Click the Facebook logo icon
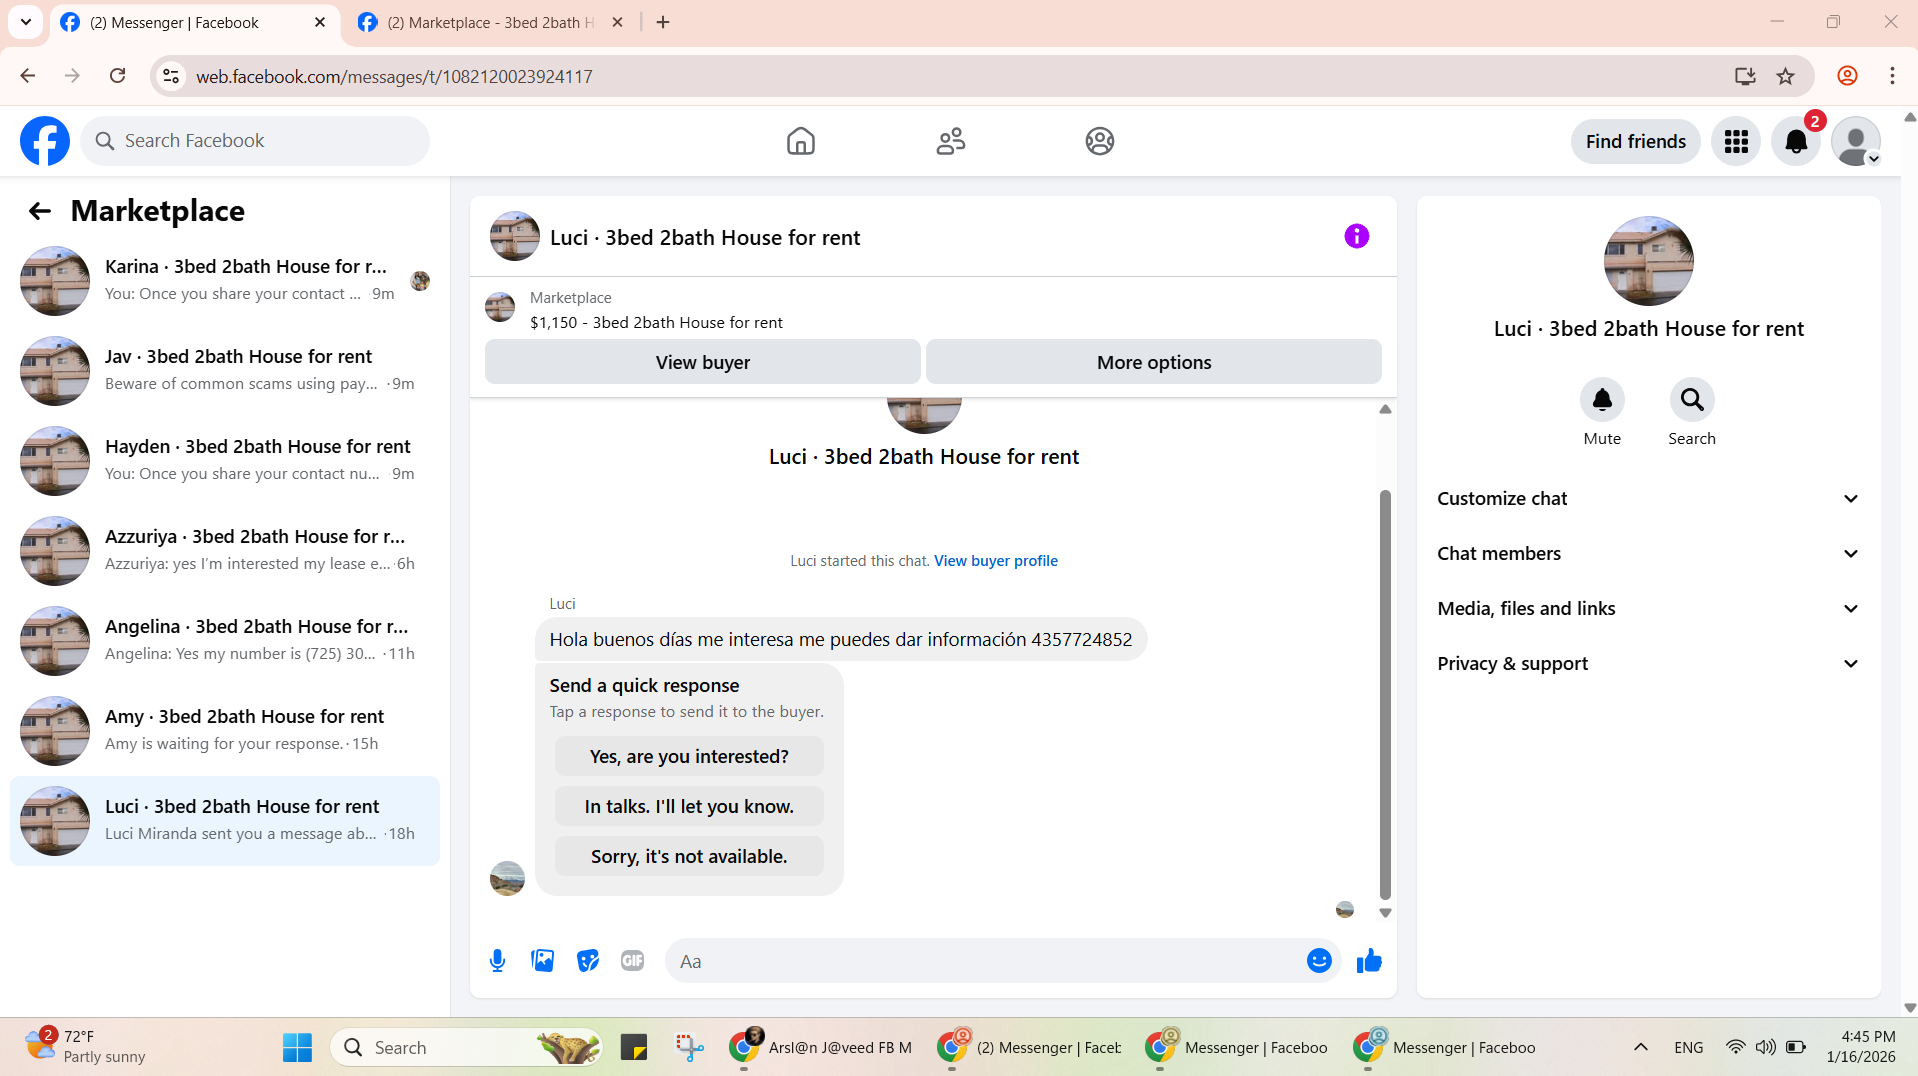The image size is (1918, 1076). [x=45, y=141]
